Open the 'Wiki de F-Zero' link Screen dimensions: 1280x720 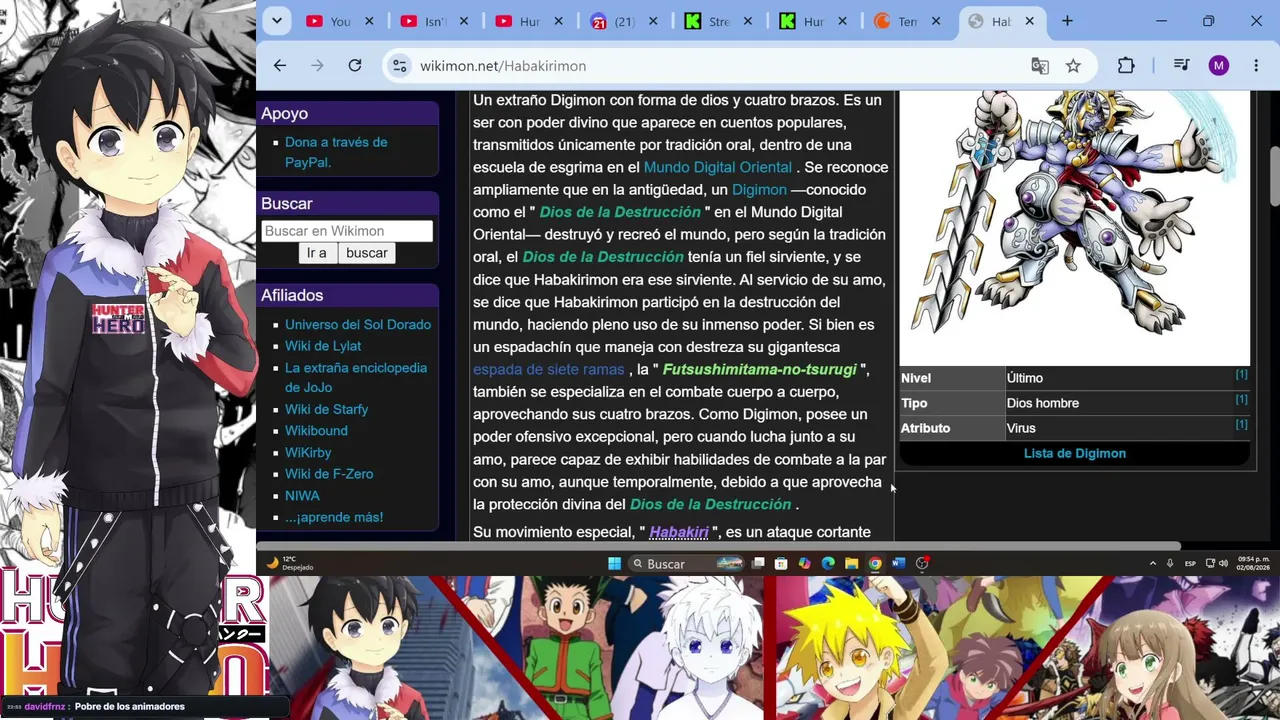pos(329,474)
